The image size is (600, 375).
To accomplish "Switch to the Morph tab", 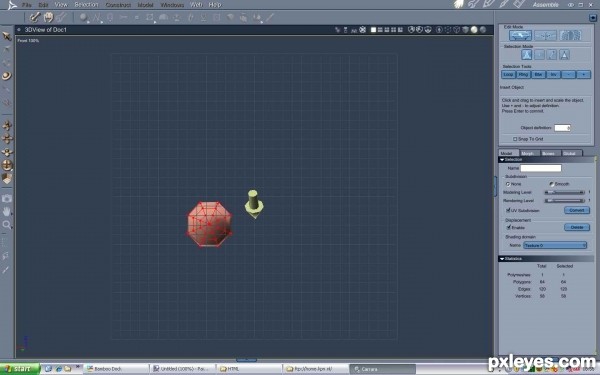I will [528, 153].
